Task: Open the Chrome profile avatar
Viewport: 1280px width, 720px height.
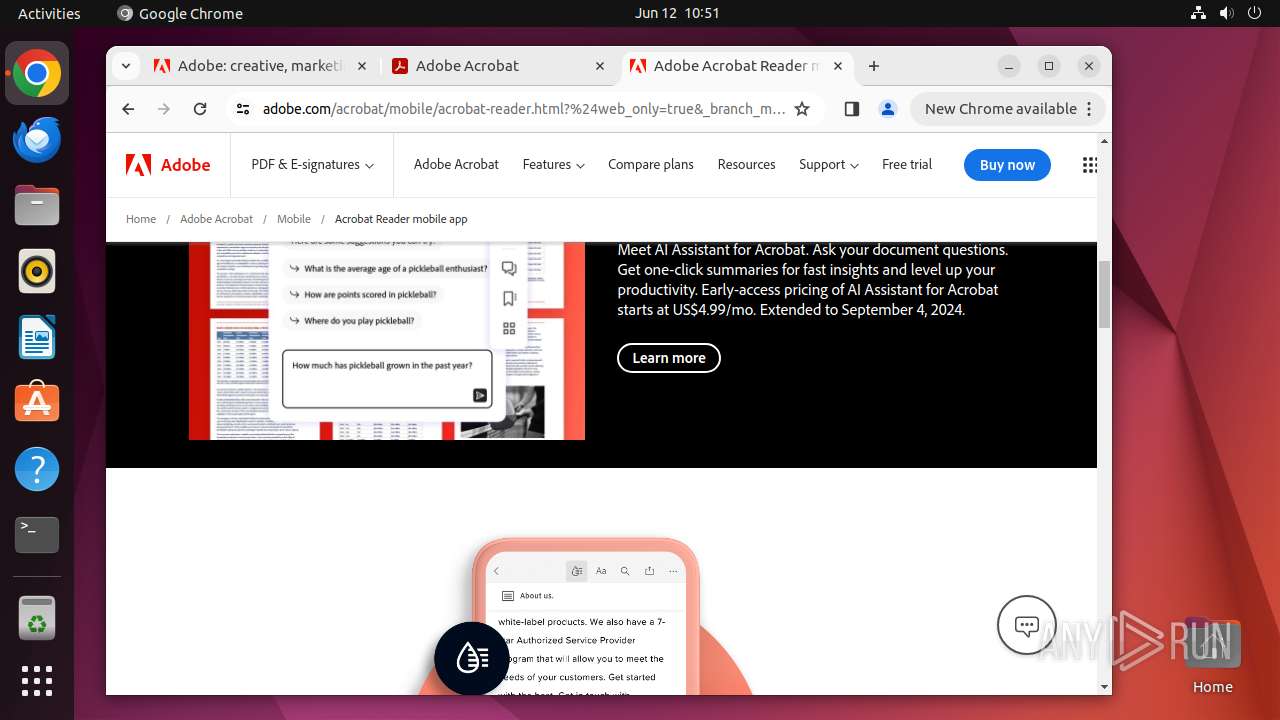Action: [887, 109]
